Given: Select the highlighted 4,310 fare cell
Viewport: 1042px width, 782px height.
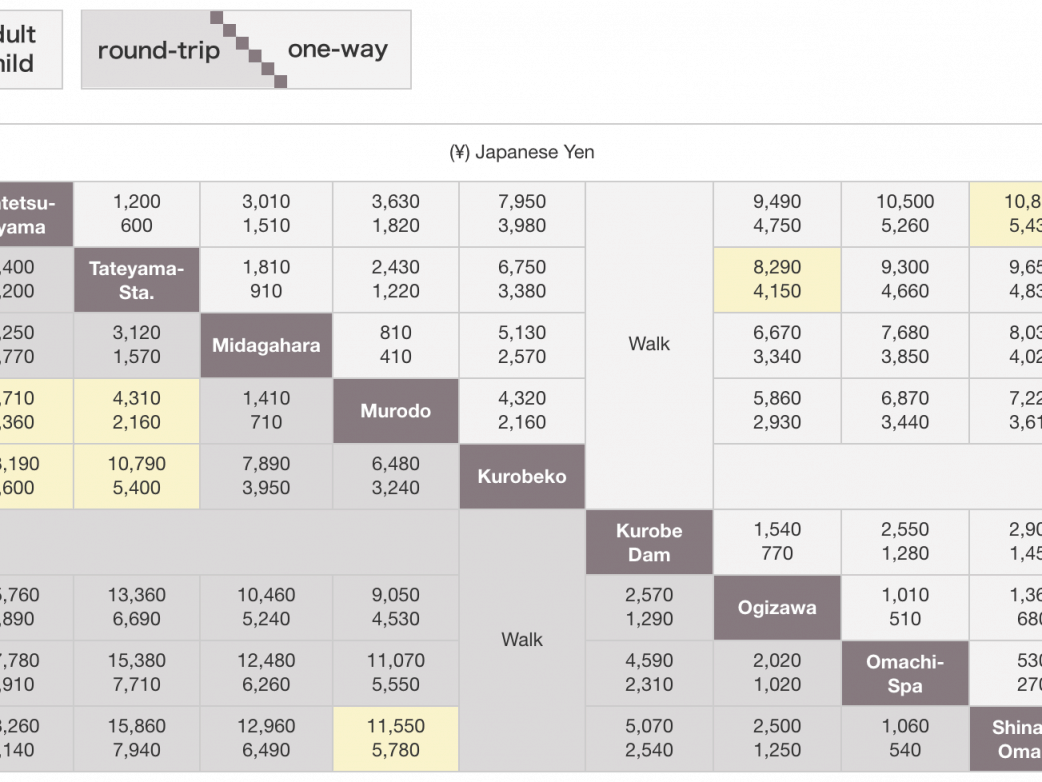Looking at the screenshot, I should (137, 410).
